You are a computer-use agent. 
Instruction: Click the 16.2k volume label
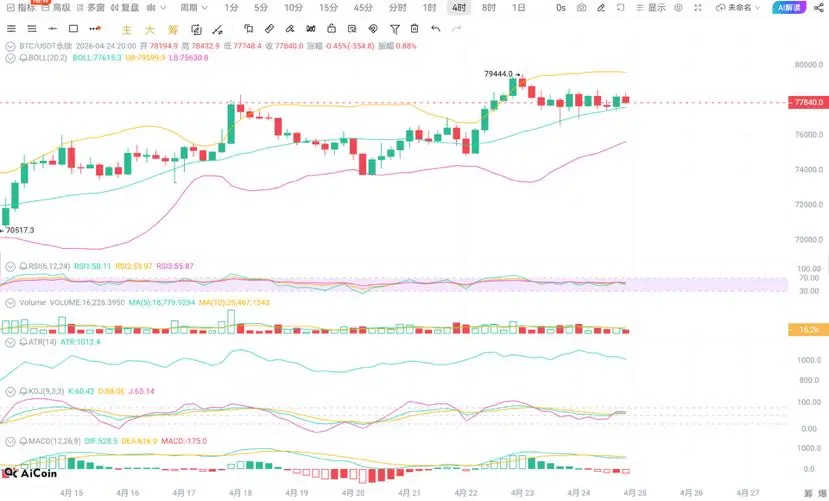click(x=808, y=330)
